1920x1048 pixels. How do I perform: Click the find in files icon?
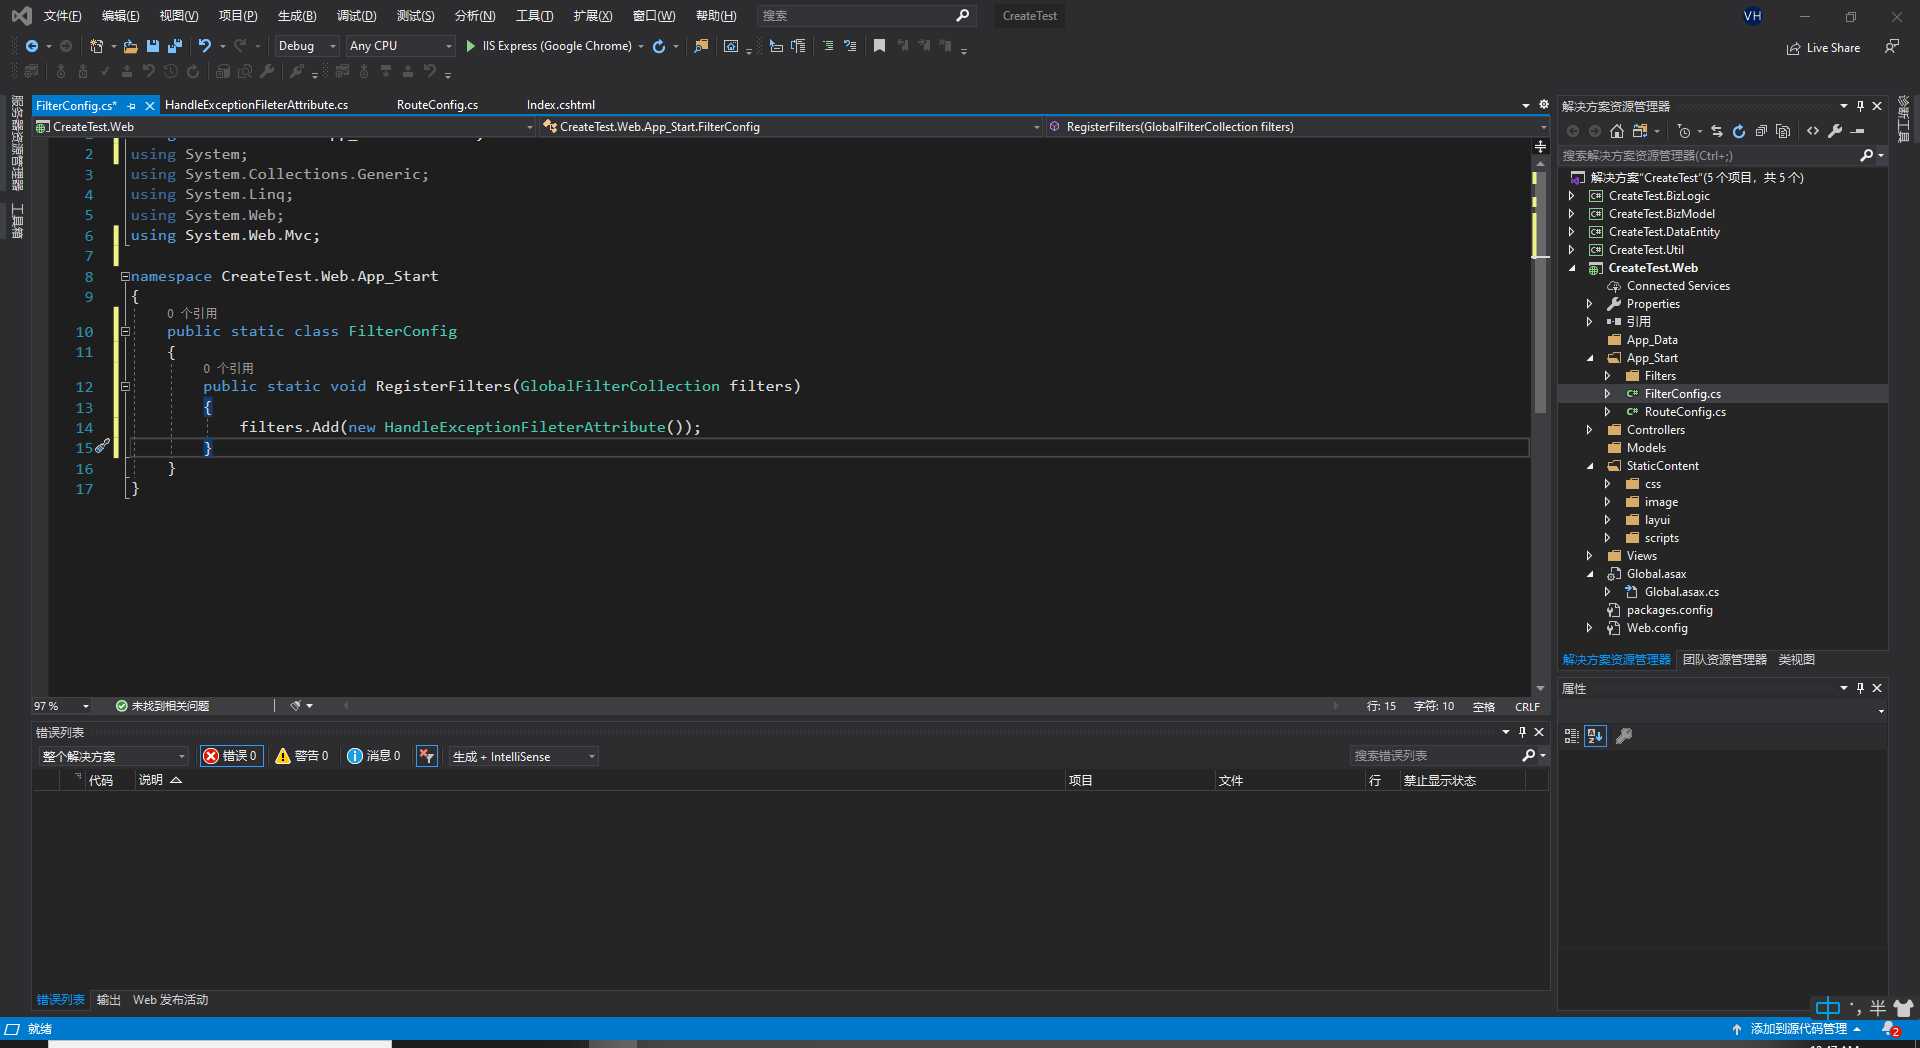pos(701,46)
